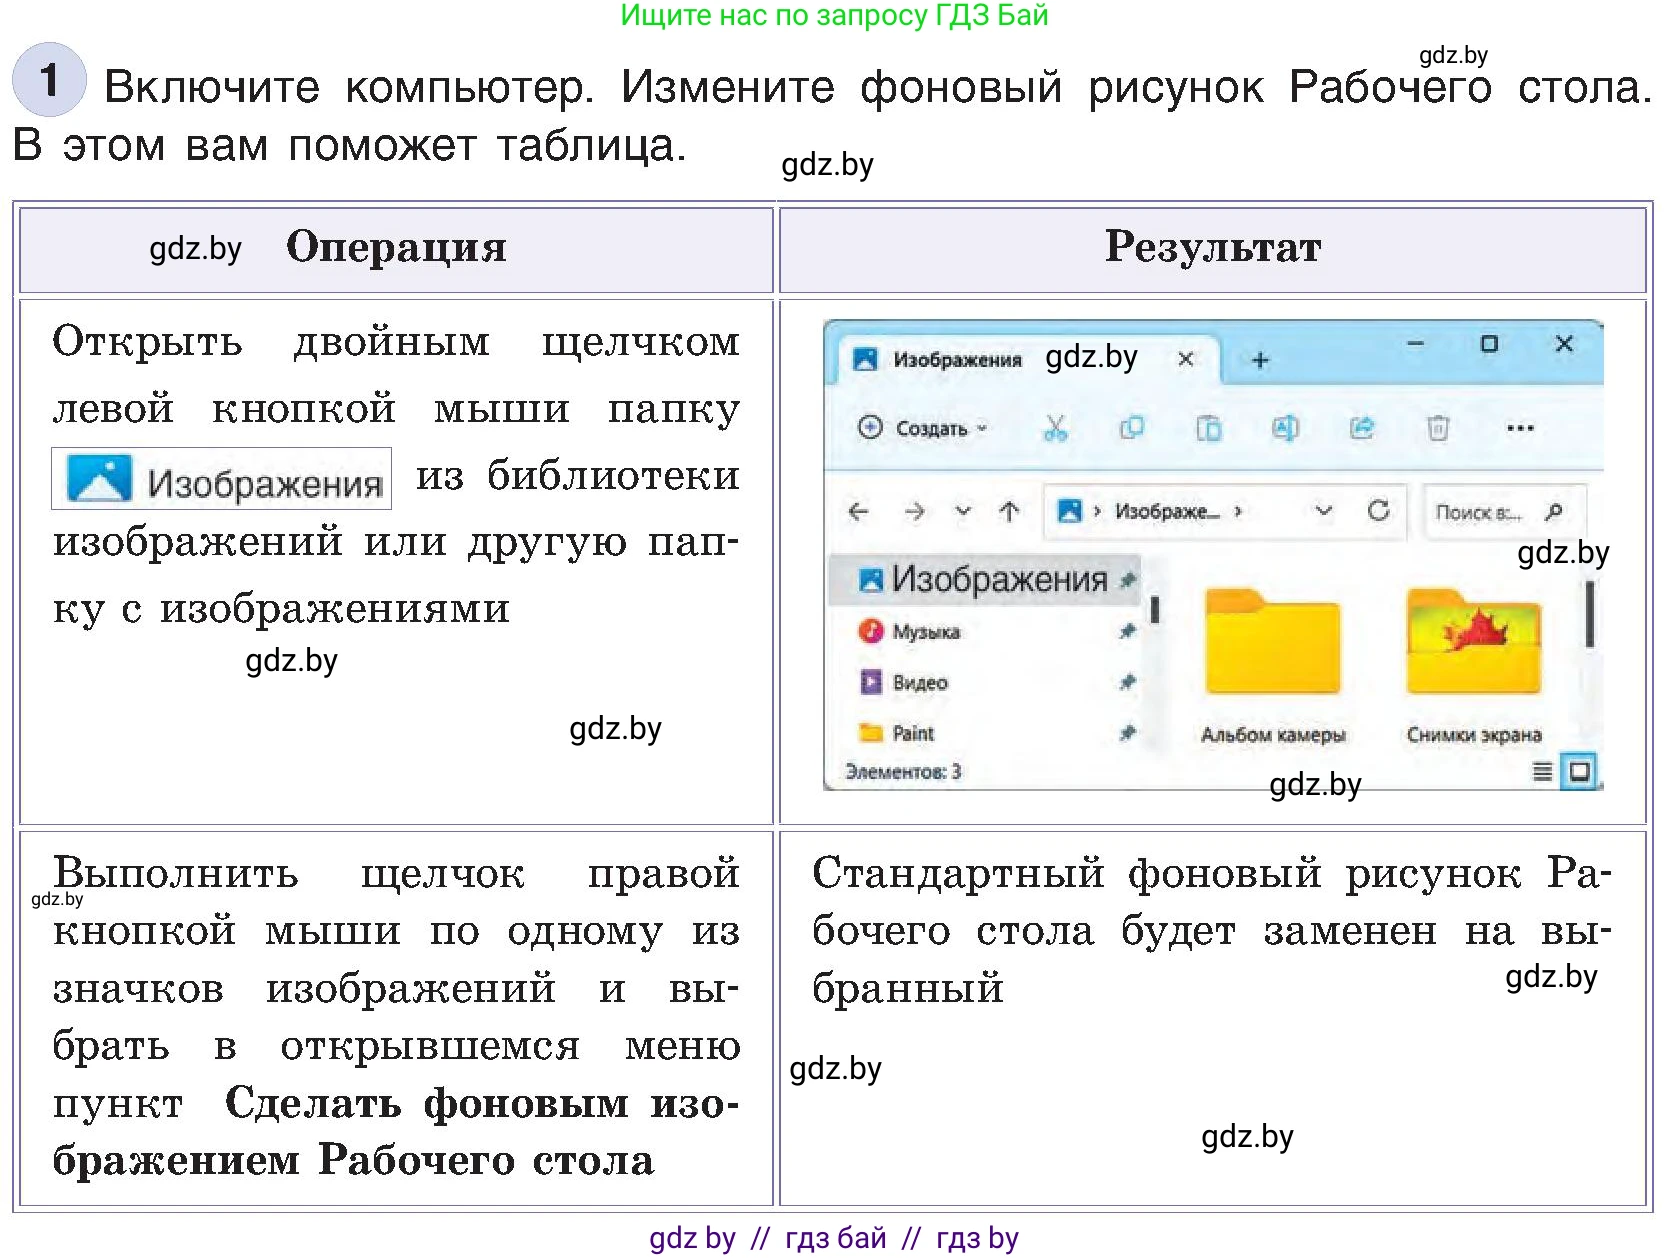Open the recent locations chevron beside navigation arrows
This screenshot has height=1258, width=1671.
coord(963,512)
